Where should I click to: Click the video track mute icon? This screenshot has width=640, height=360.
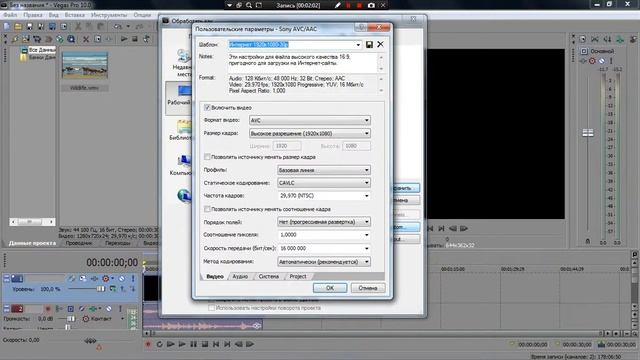pos(122,279)
